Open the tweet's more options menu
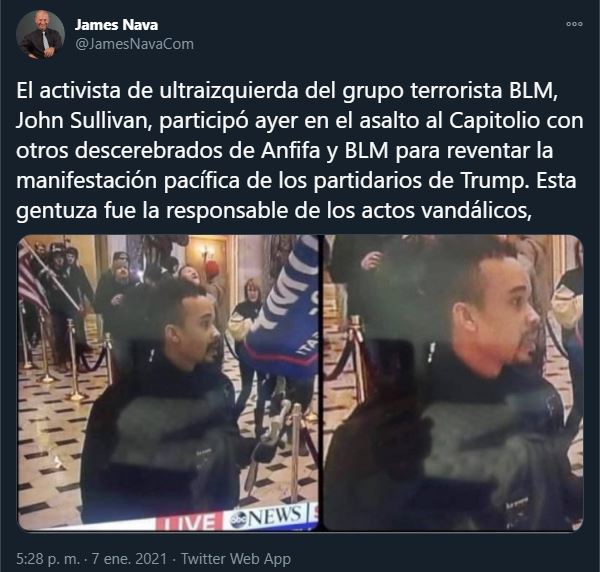 574,24
